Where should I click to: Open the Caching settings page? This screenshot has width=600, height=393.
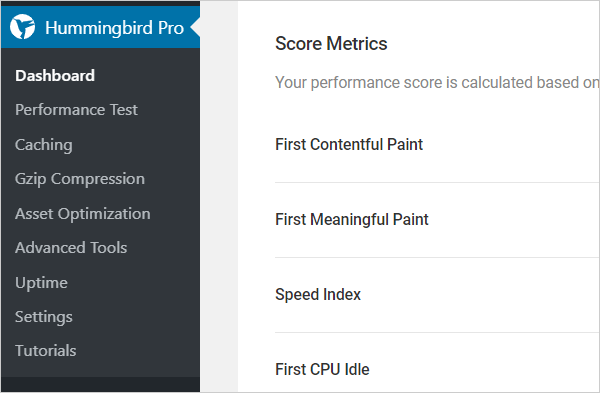pyautogui.click(x=44, y=145)
